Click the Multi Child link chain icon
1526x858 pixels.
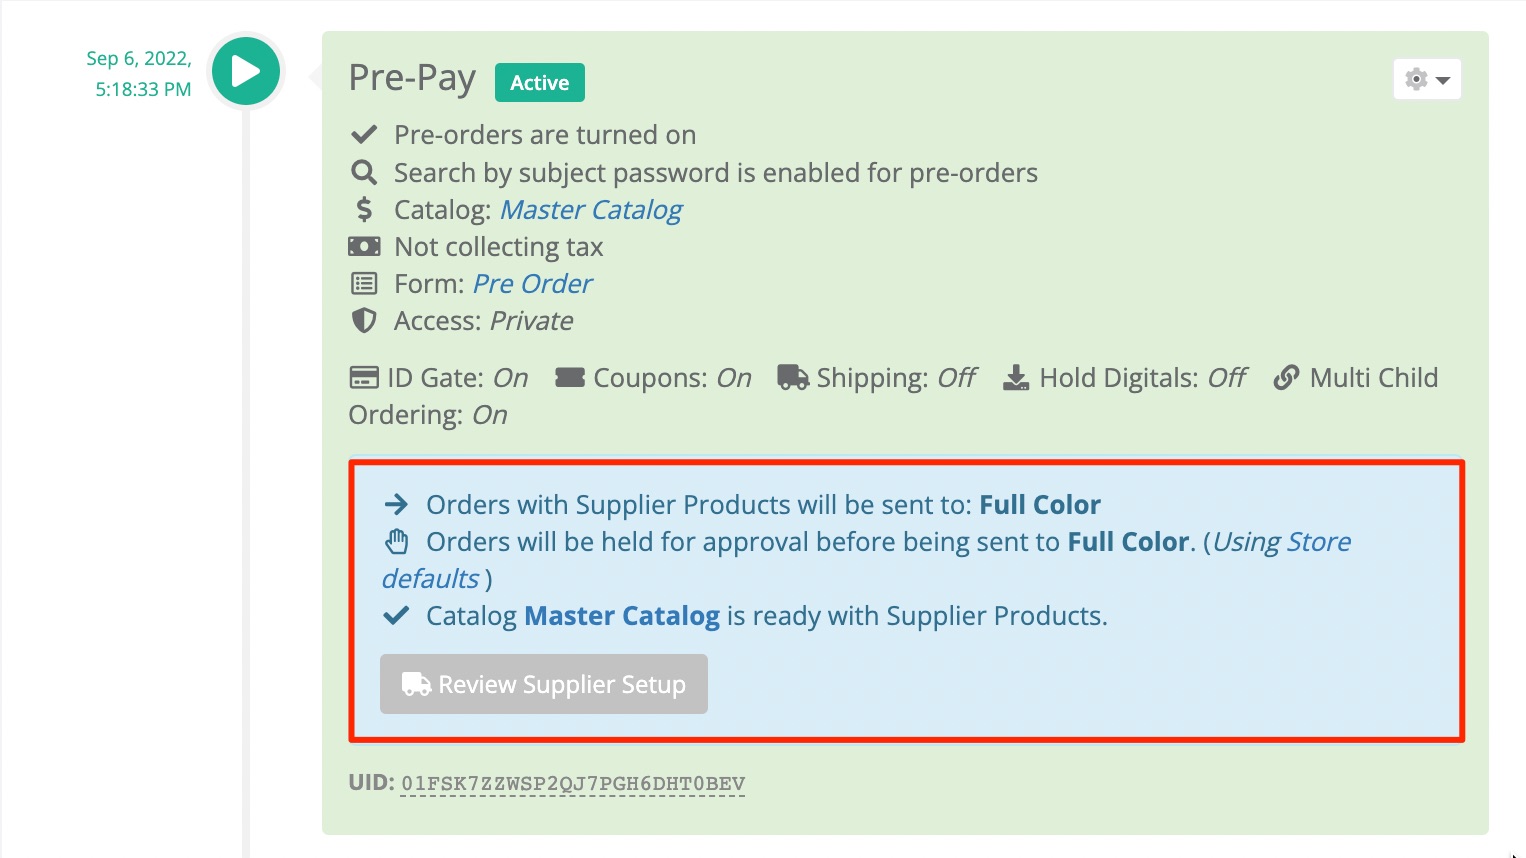pyautogui.click(x=1286, y=378)
